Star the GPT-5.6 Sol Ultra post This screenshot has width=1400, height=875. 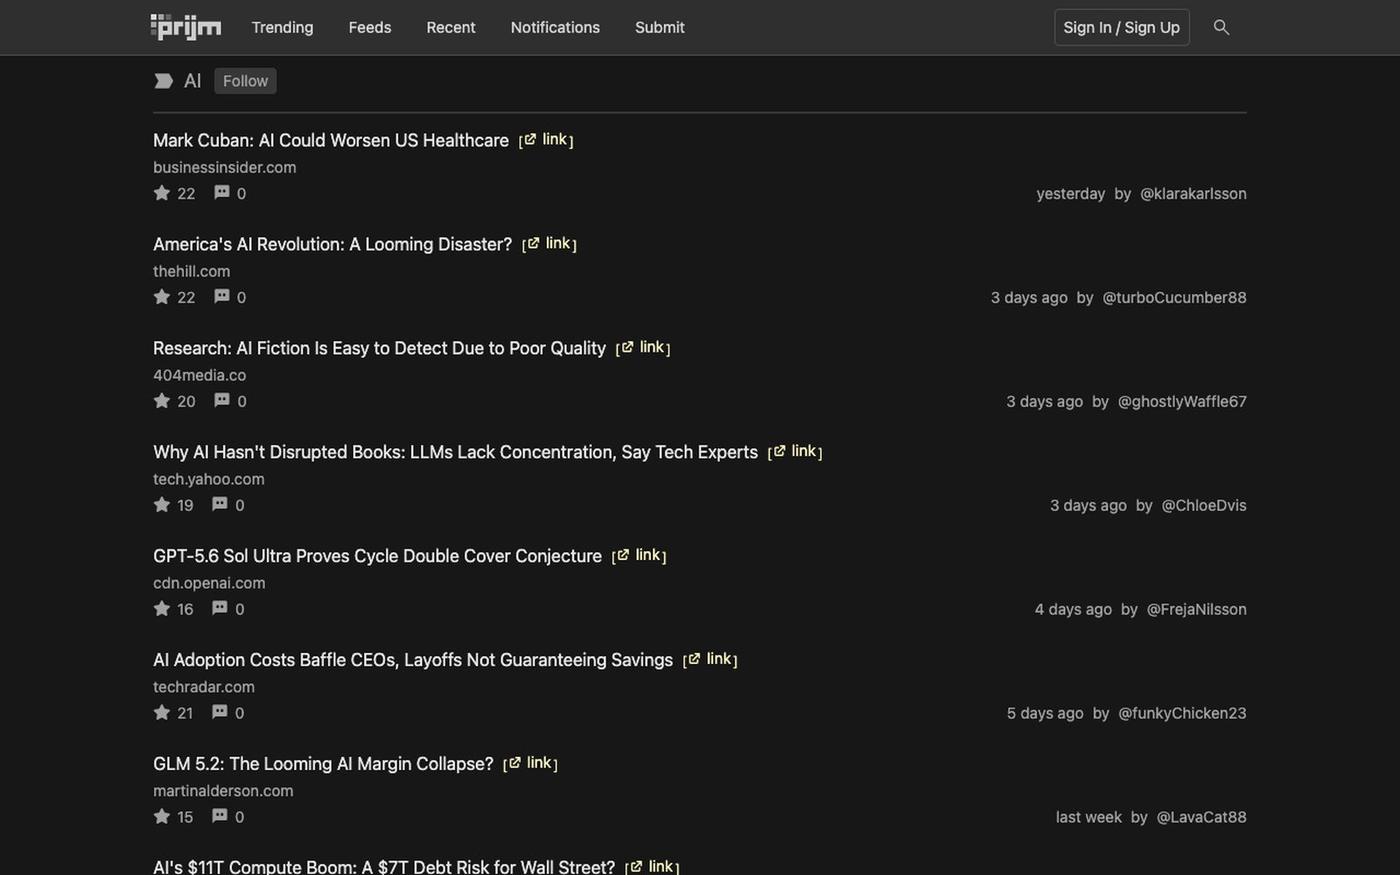click(162, 609)
